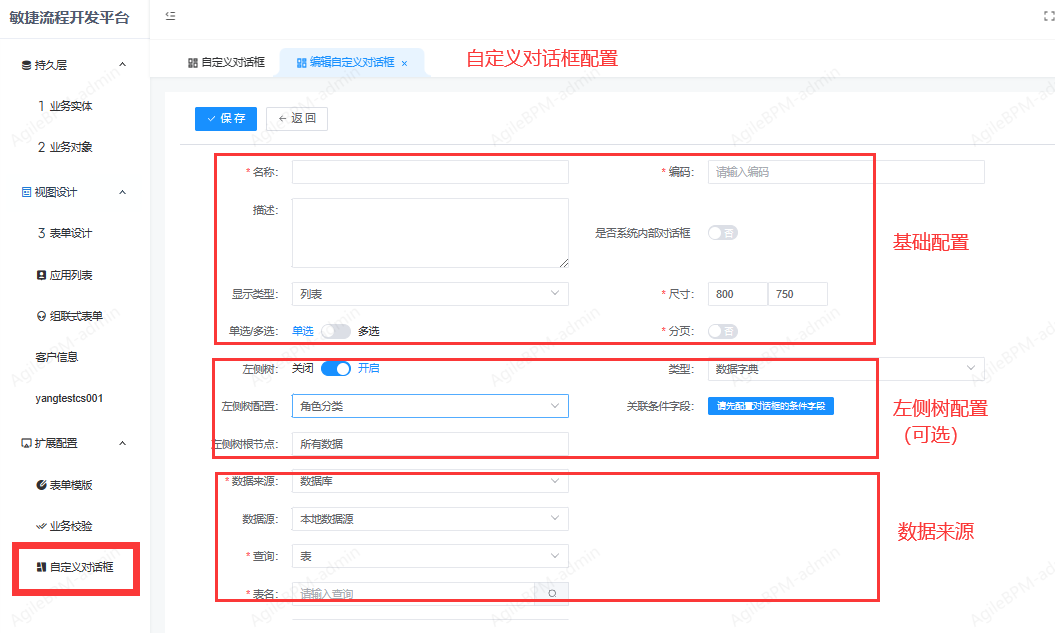Click the fullscreen icon in top-right corner

[x=1047, y=17]
